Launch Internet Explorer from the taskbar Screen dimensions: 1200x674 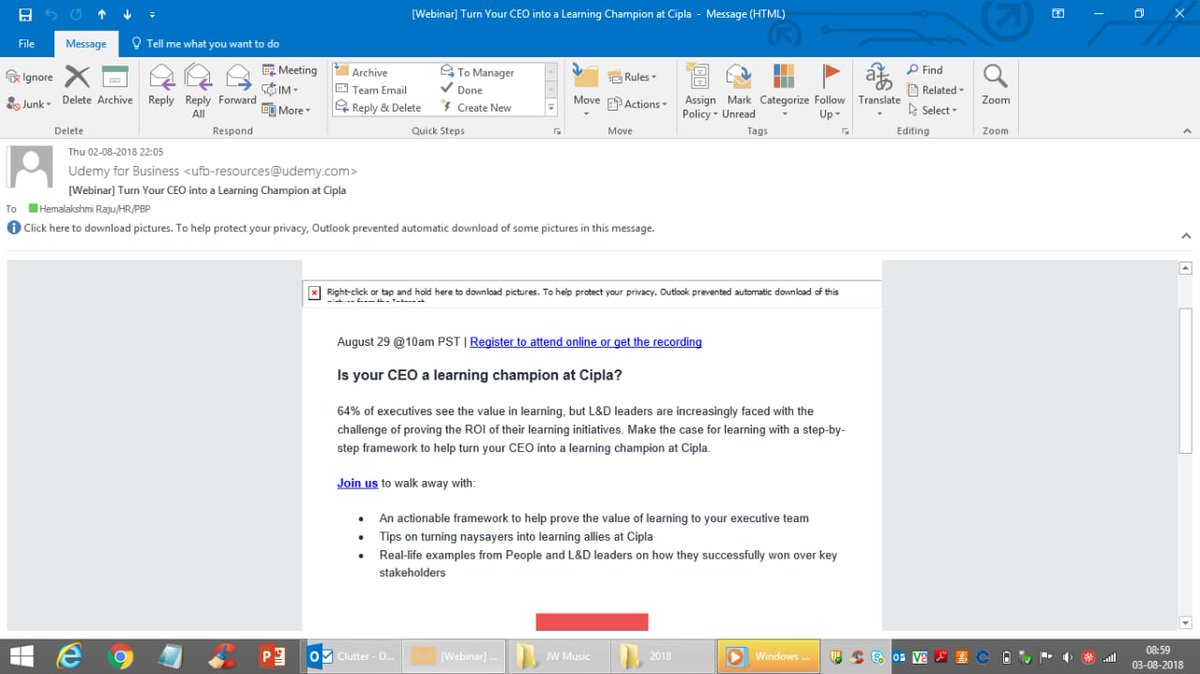[x=69, y=656]
